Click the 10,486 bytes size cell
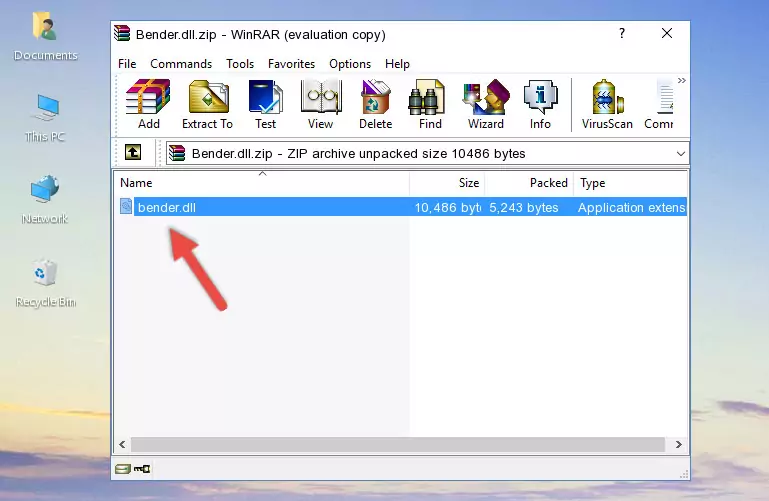 [x=448, y=207]
